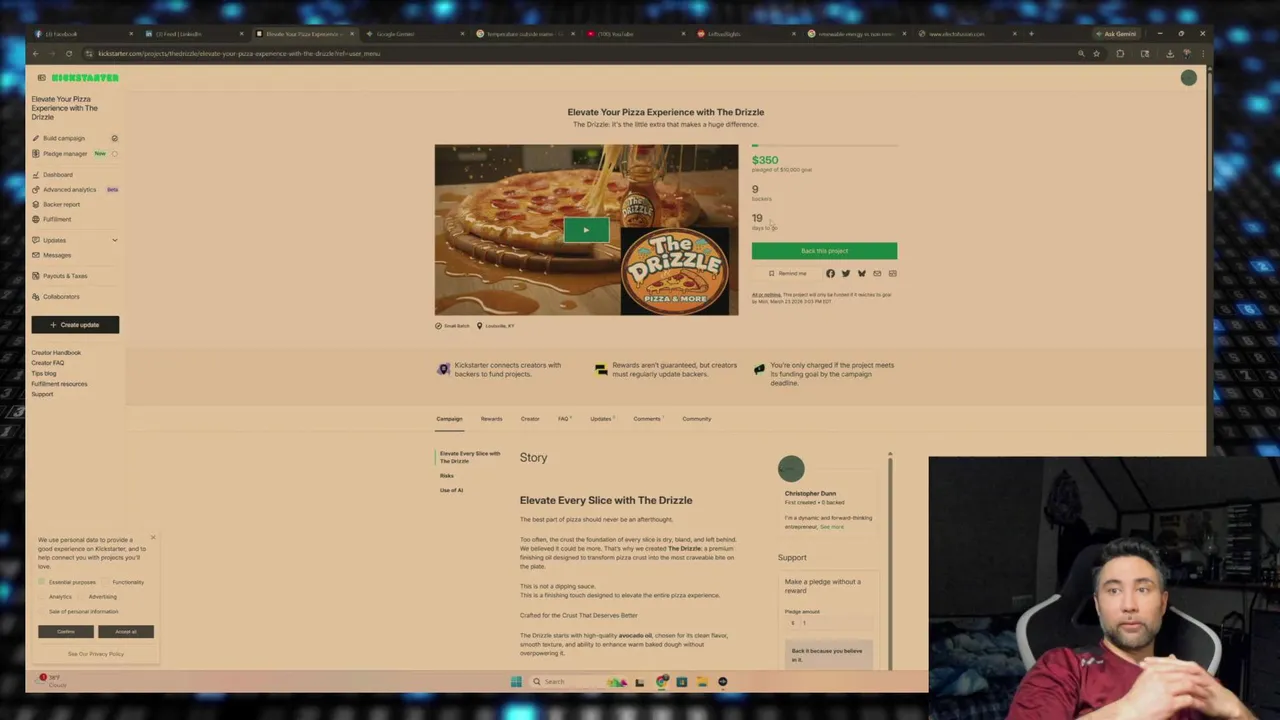Open the All or nothing link
Viewport: 1280px width, 720px height.
(766, 295)
